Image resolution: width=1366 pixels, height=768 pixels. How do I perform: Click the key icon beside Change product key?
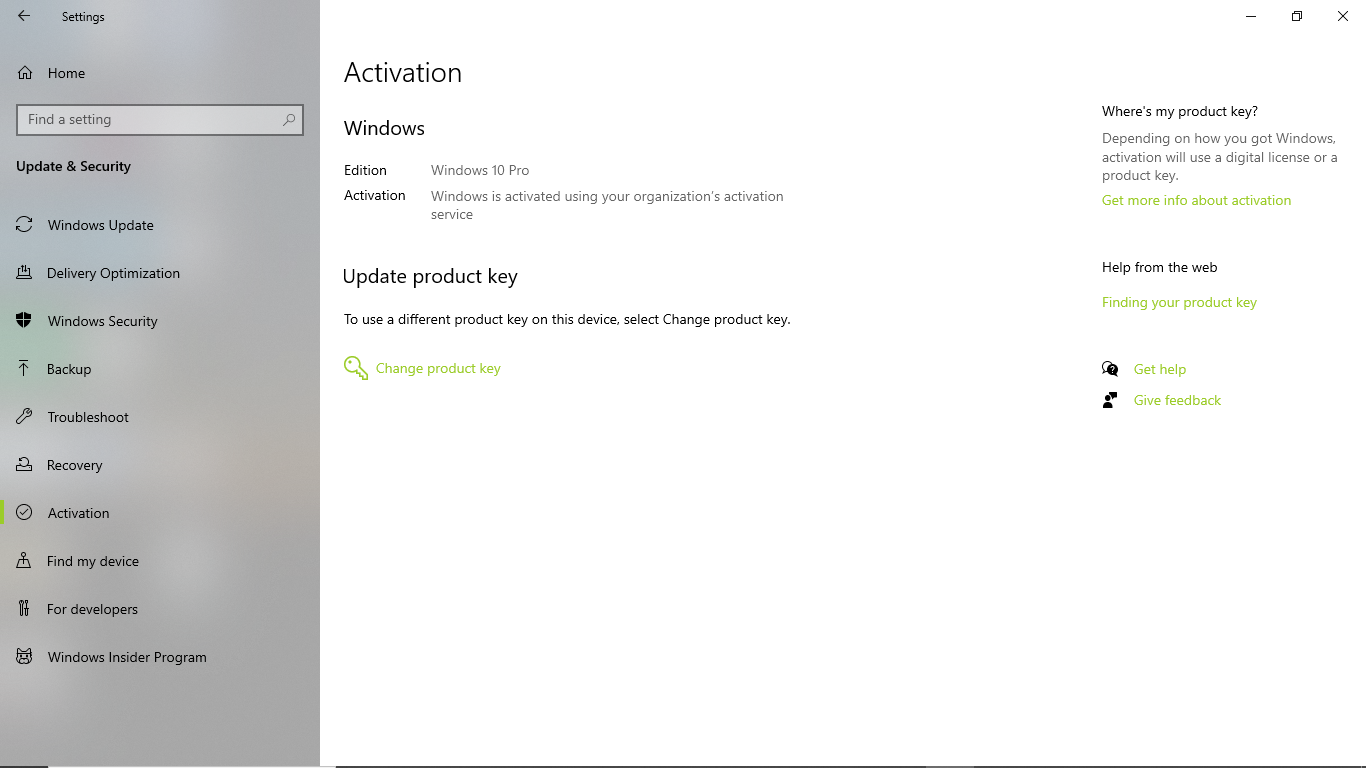[x=356, y=368]
